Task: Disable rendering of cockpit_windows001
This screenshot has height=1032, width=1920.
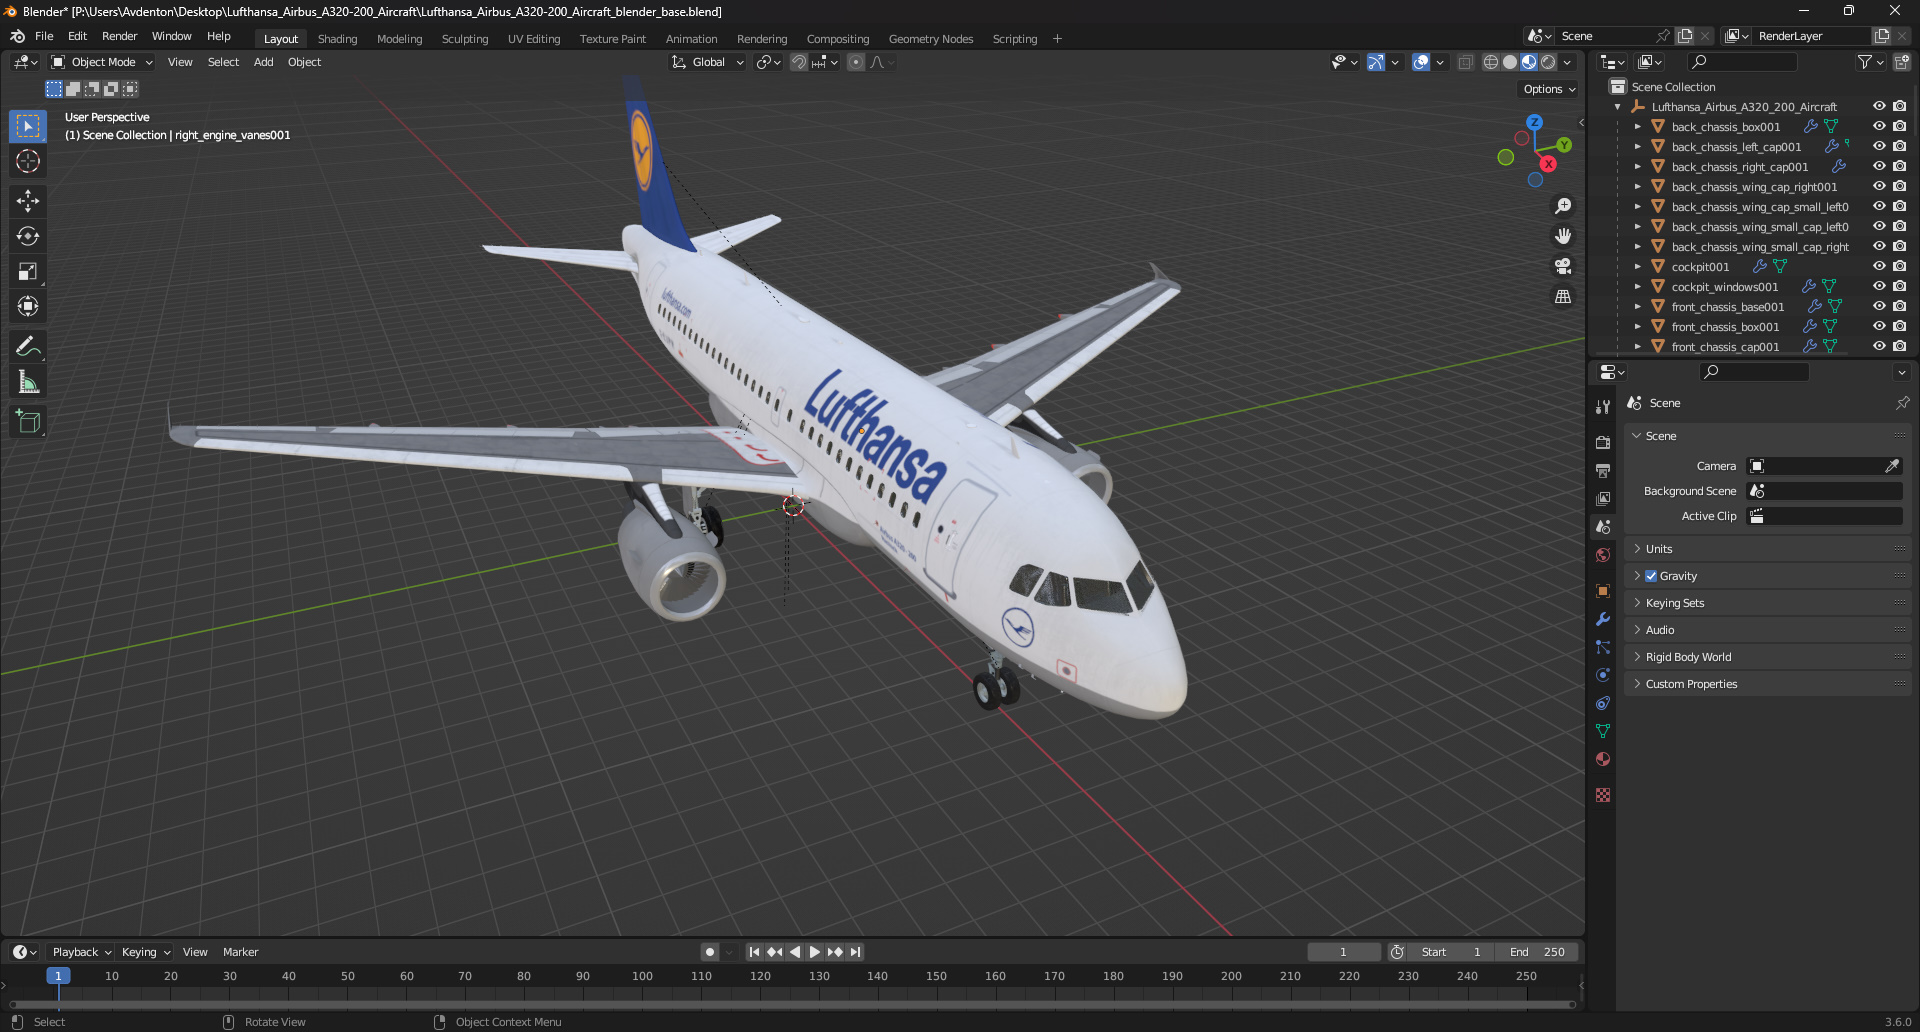Action: pyautogui.click(x=1899, y=287)
